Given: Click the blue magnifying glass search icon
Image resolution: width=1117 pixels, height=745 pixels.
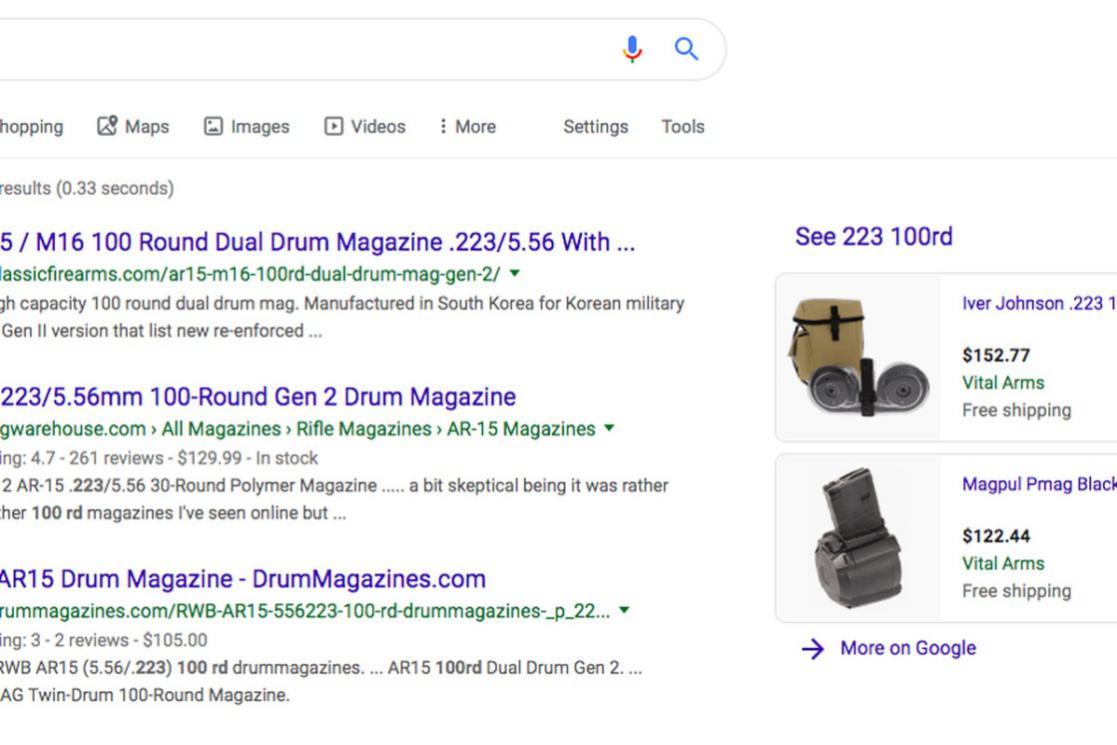Looking at the screenshot, I should 686,49.
